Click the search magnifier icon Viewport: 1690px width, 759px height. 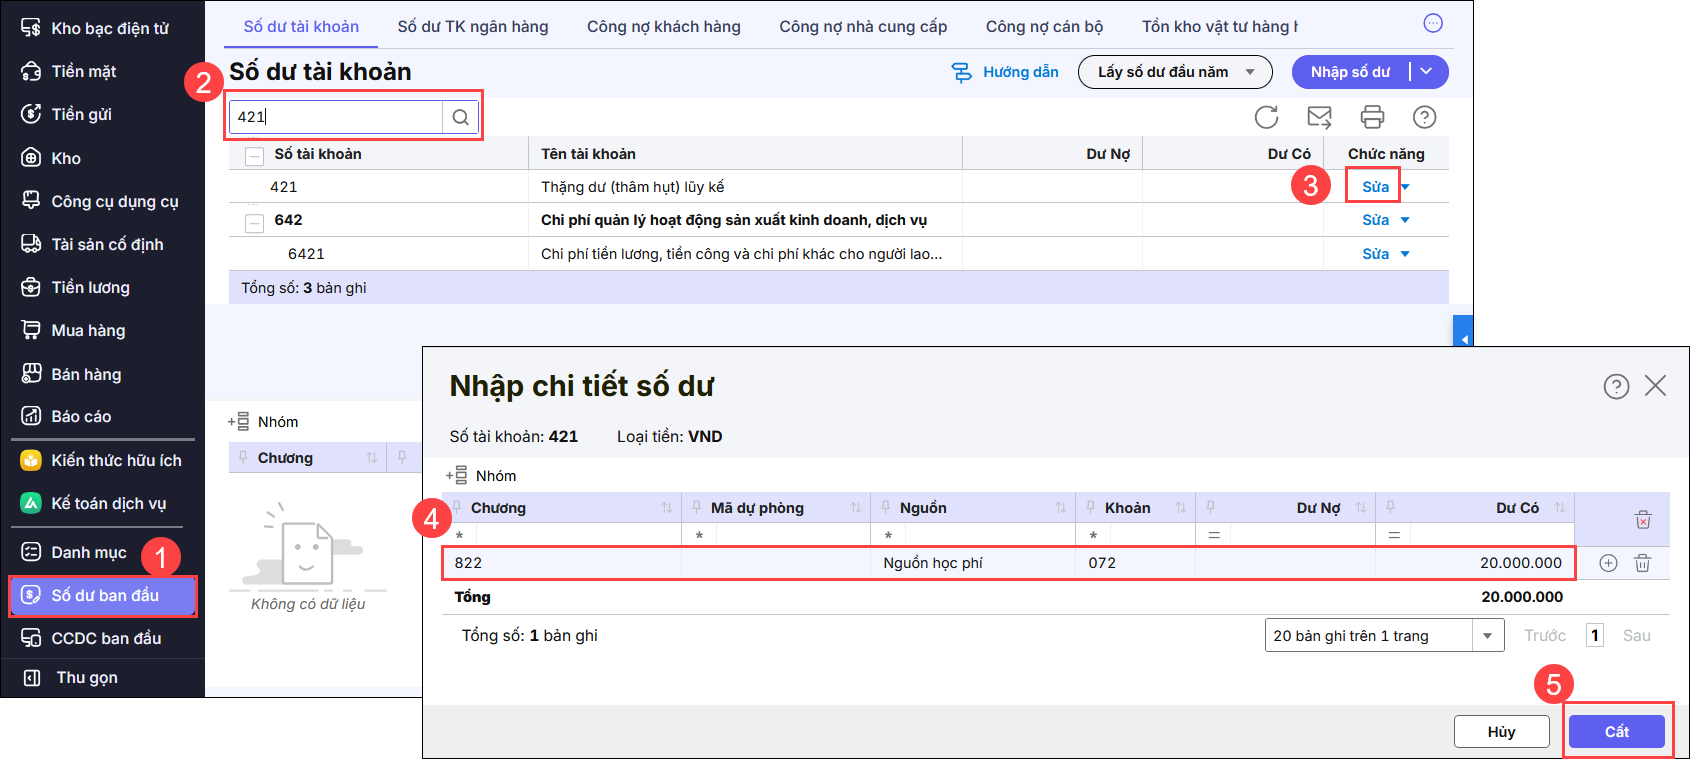460,117
